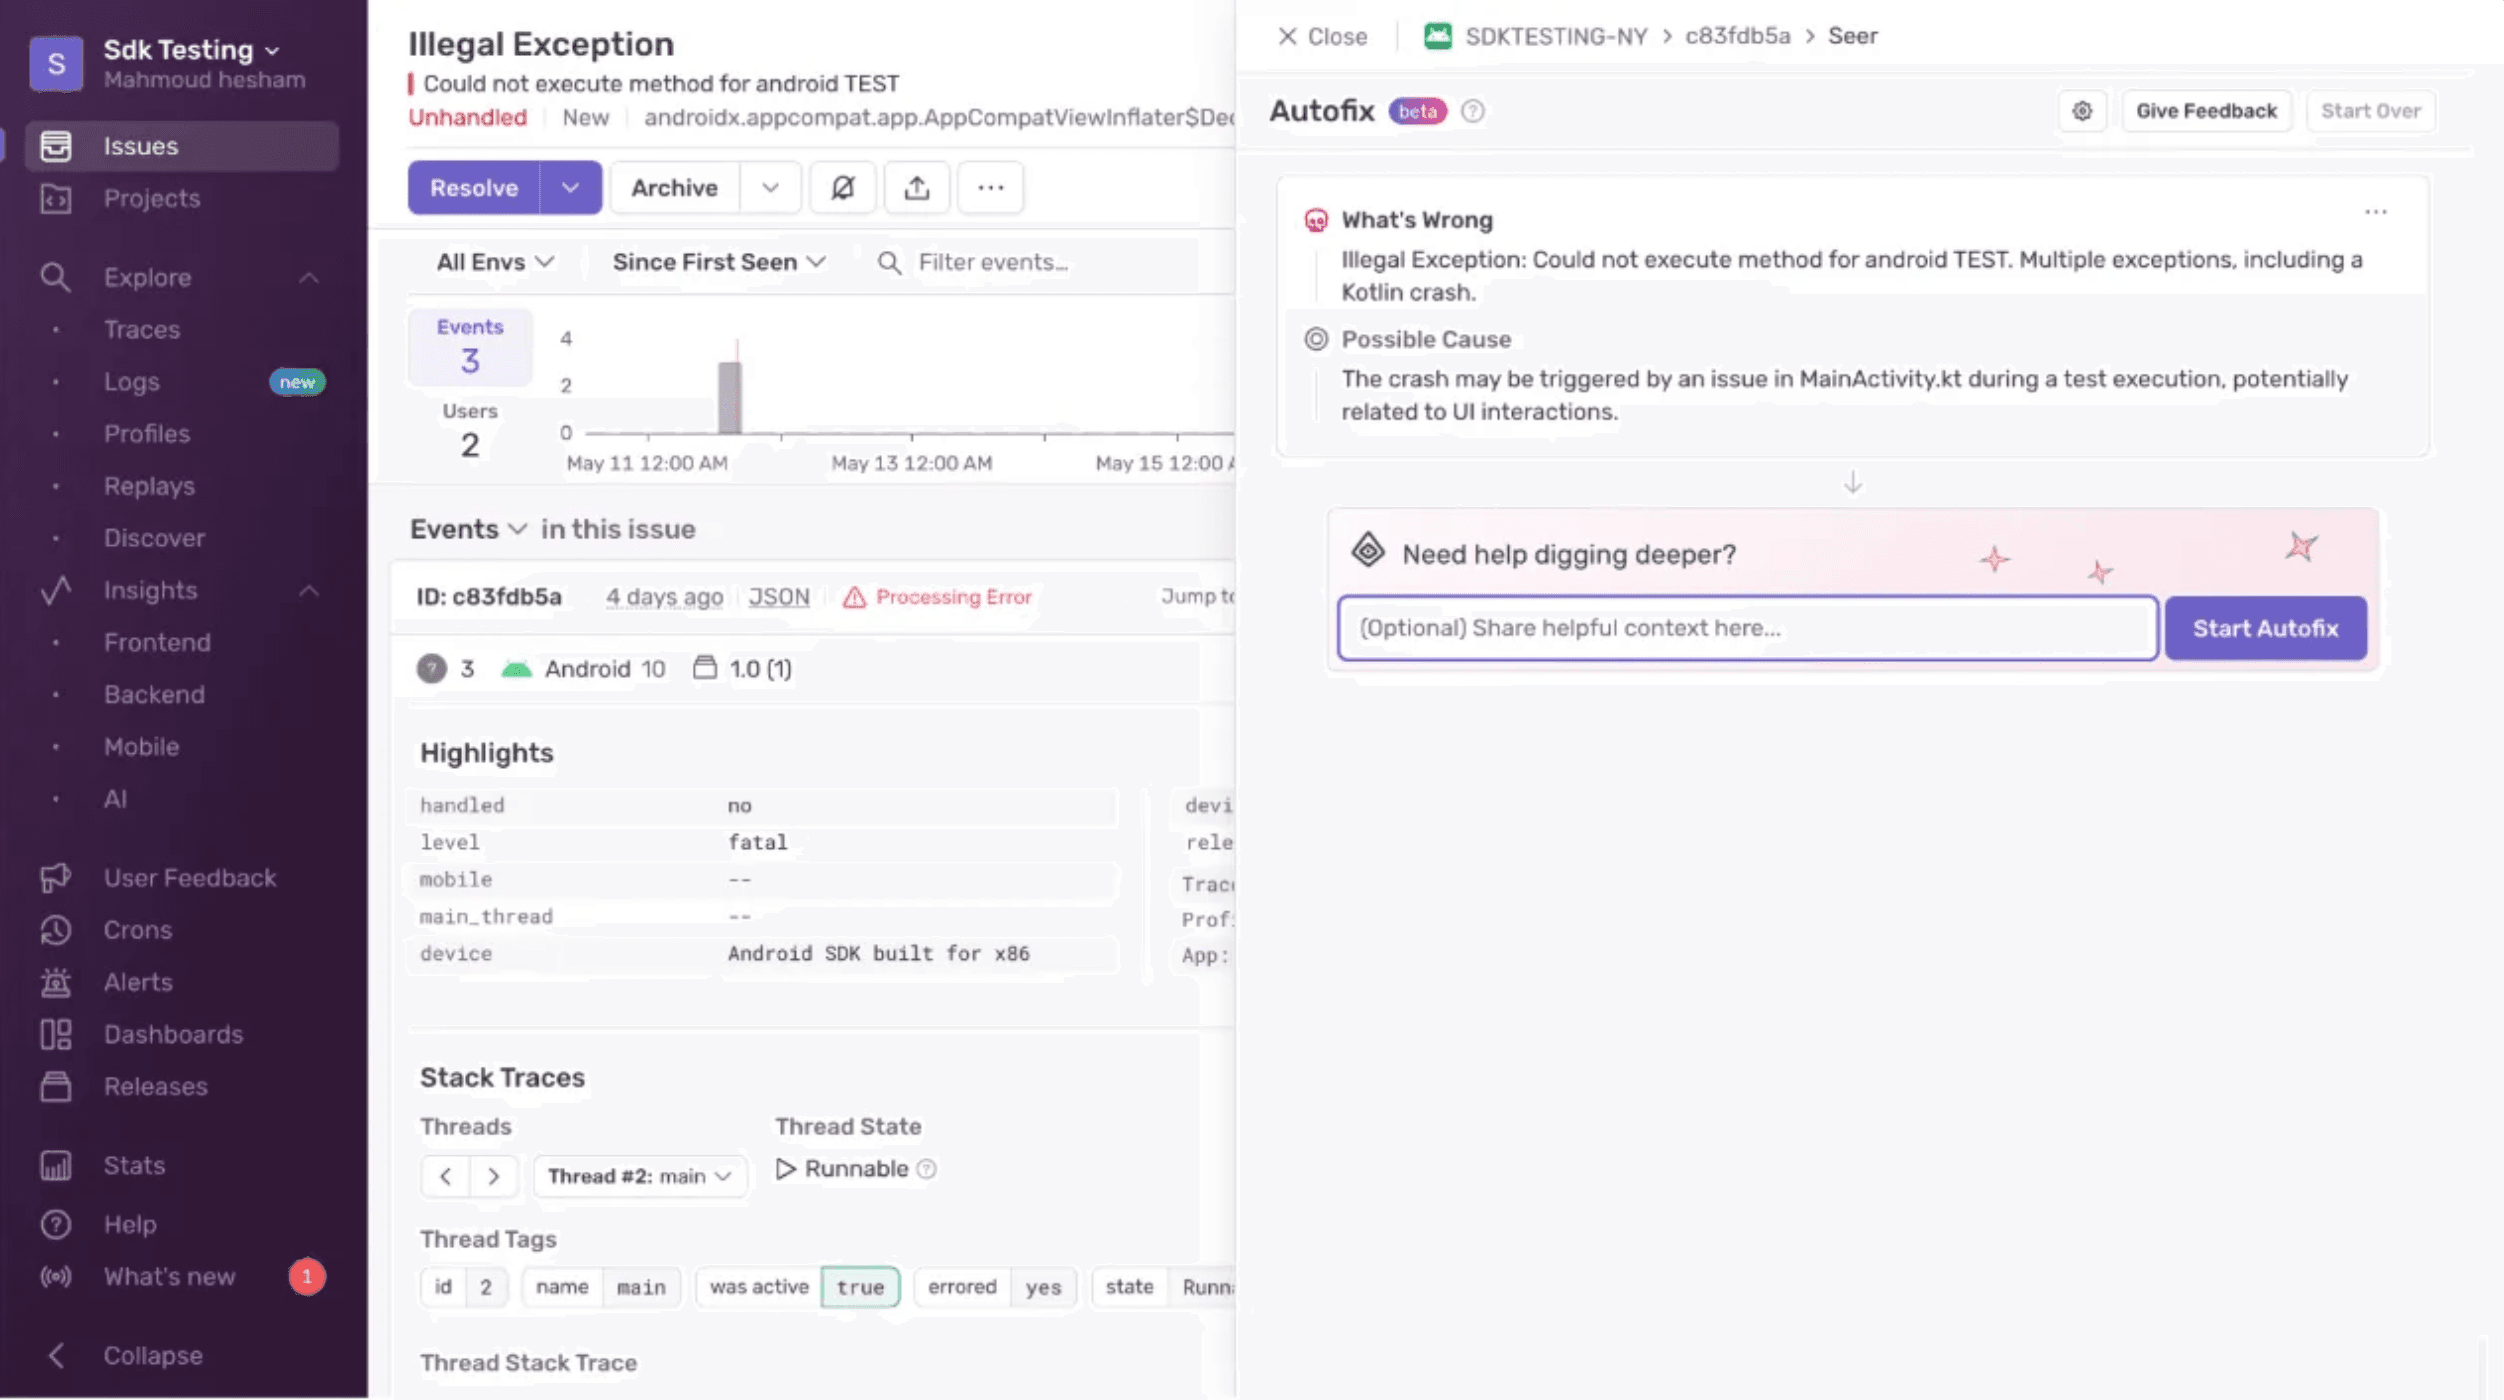Open the Autofix settings gear
Screen dimensions: 2504x1400
click(2082, 111)
